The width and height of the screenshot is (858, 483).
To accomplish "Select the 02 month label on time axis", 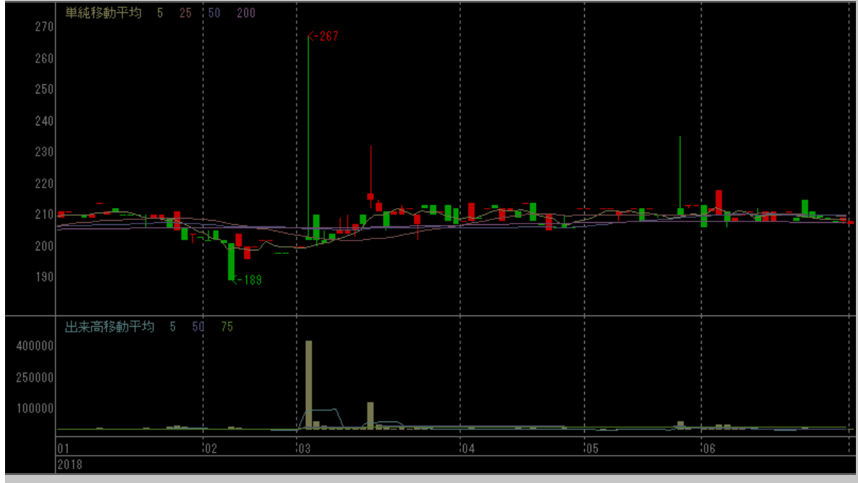I will click(x=210, y=449).
